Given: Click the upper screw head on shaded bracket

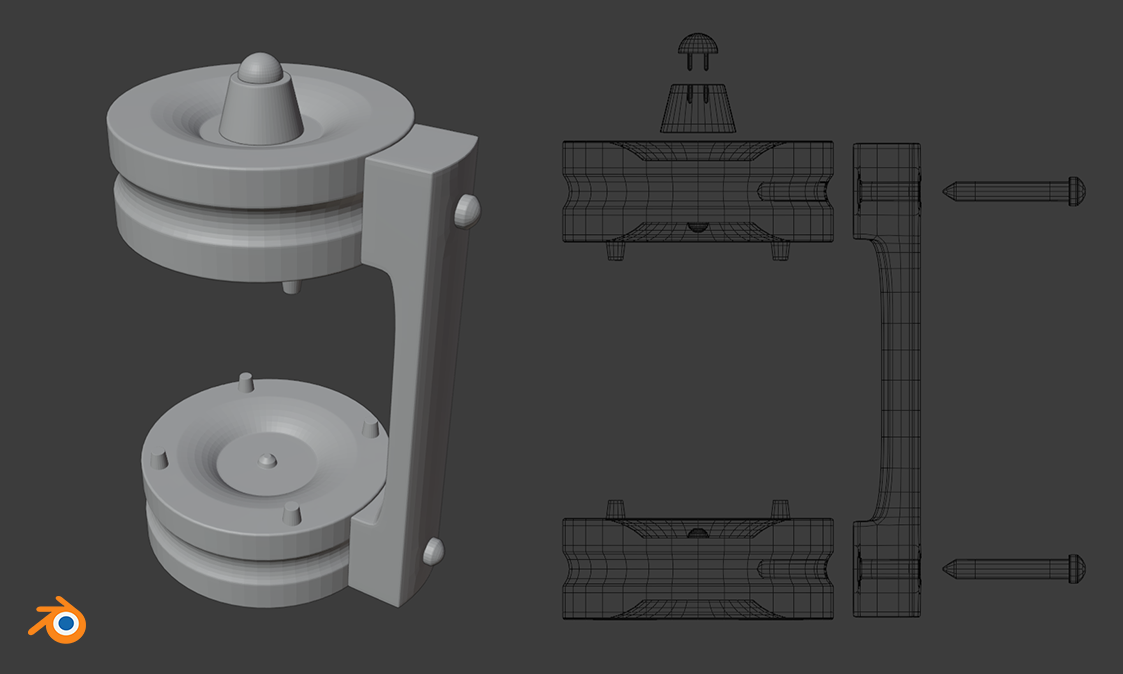Looking at the screenshot, I should point(467,209).
